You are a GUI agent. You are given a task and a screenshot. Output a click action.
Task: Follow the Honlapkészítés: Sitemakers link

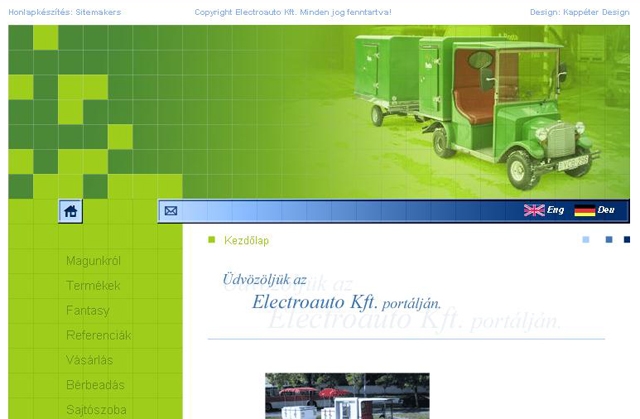(64, 12)
